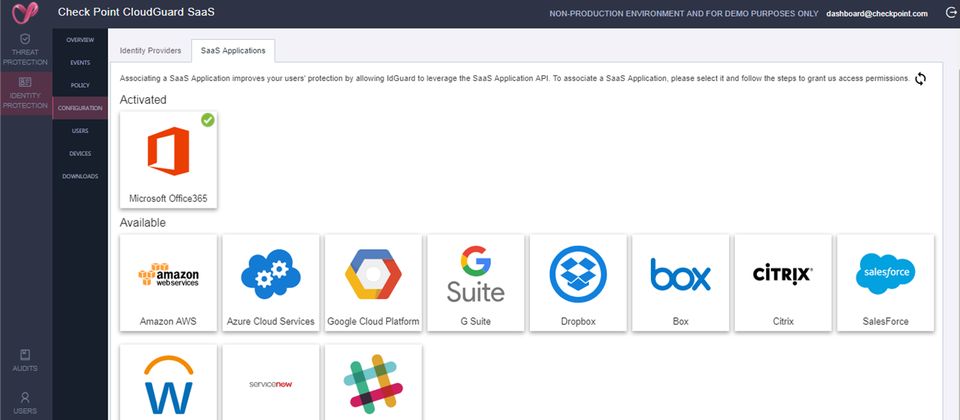Viewport: 960px width, 420px height.
Task: Open Downloads in the submenu
Action: click(x=80, y=176)
